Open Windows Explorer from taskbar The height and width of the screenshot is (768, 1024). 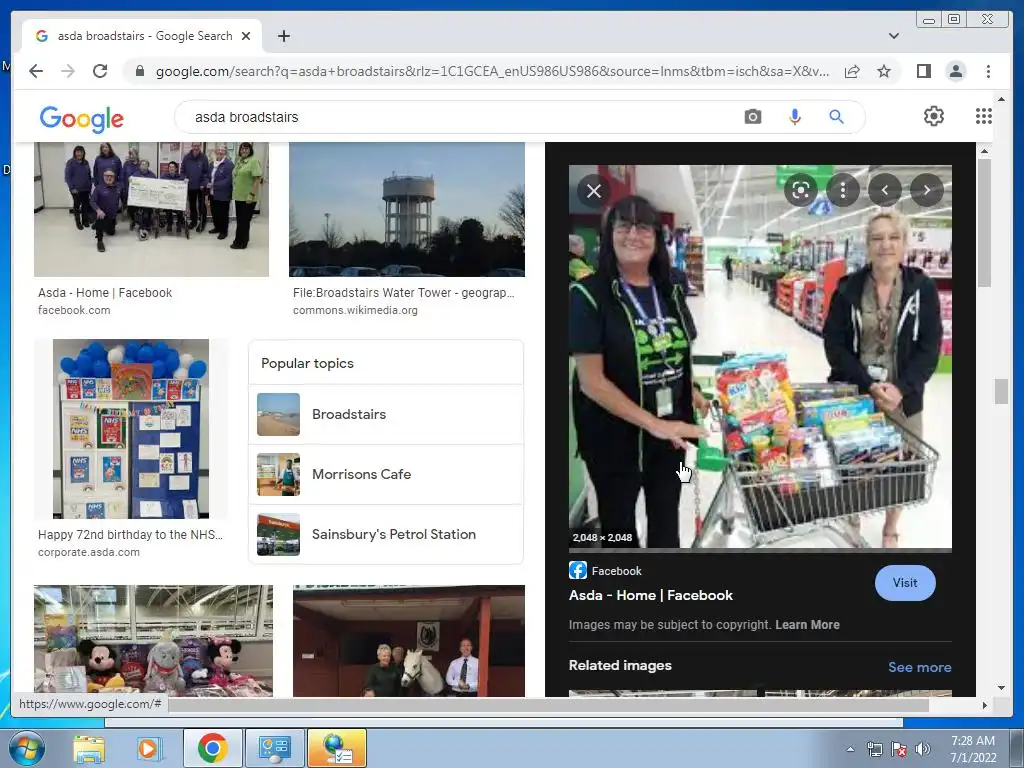[x=89, y=748]
